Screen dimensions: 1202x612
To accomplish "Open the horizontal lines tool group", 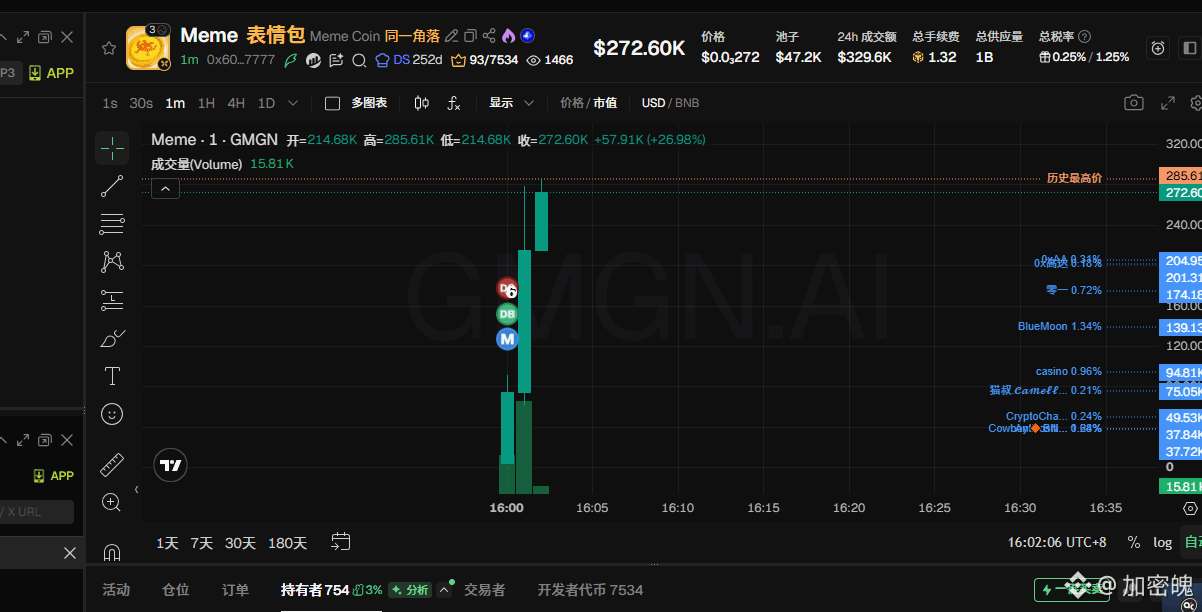I will coord(112,224).
